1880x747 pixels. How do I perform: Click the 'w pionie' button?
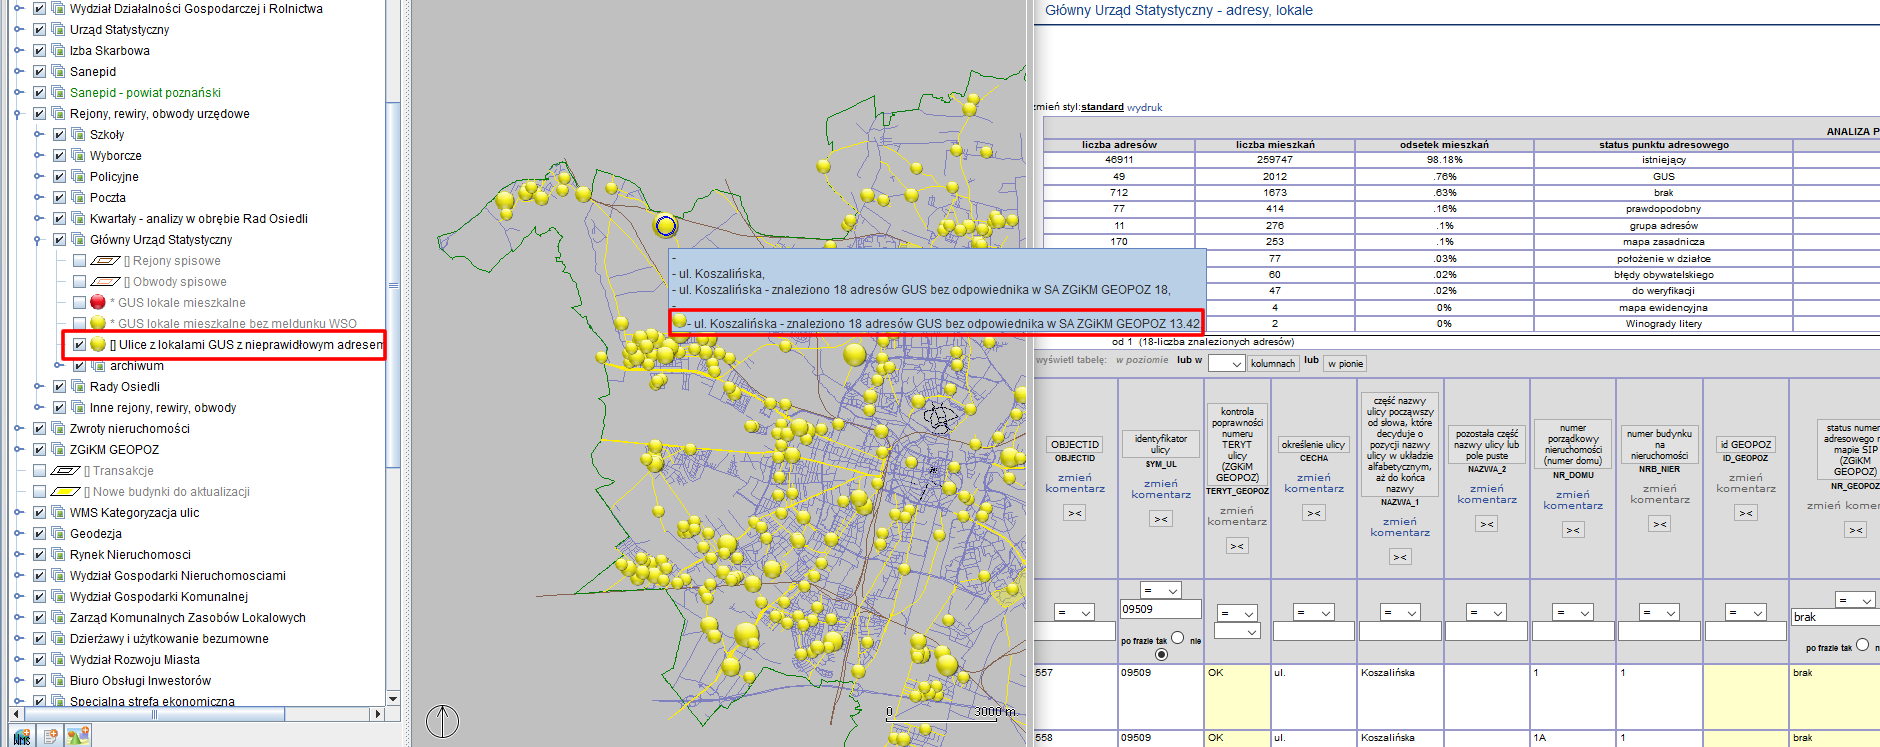pyautogui.click(x=1345, y=364)
